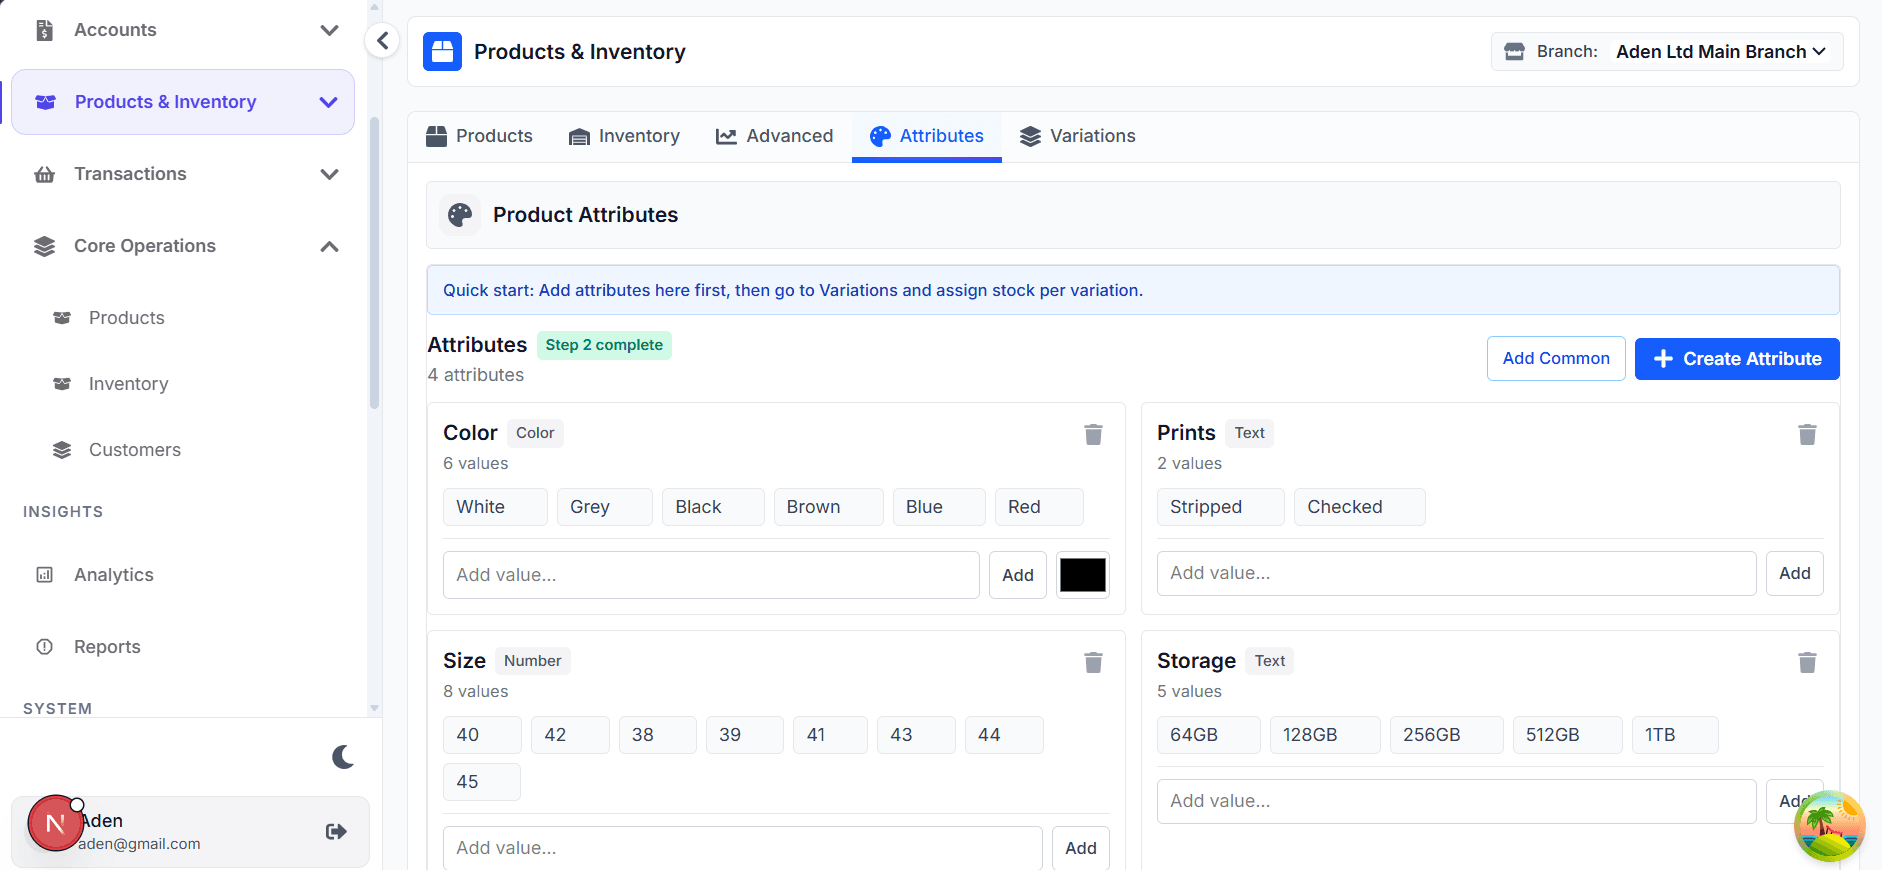Click the branch store icon in header
Viewport: 1882px width, 870px height.
tap(1515, 52)
